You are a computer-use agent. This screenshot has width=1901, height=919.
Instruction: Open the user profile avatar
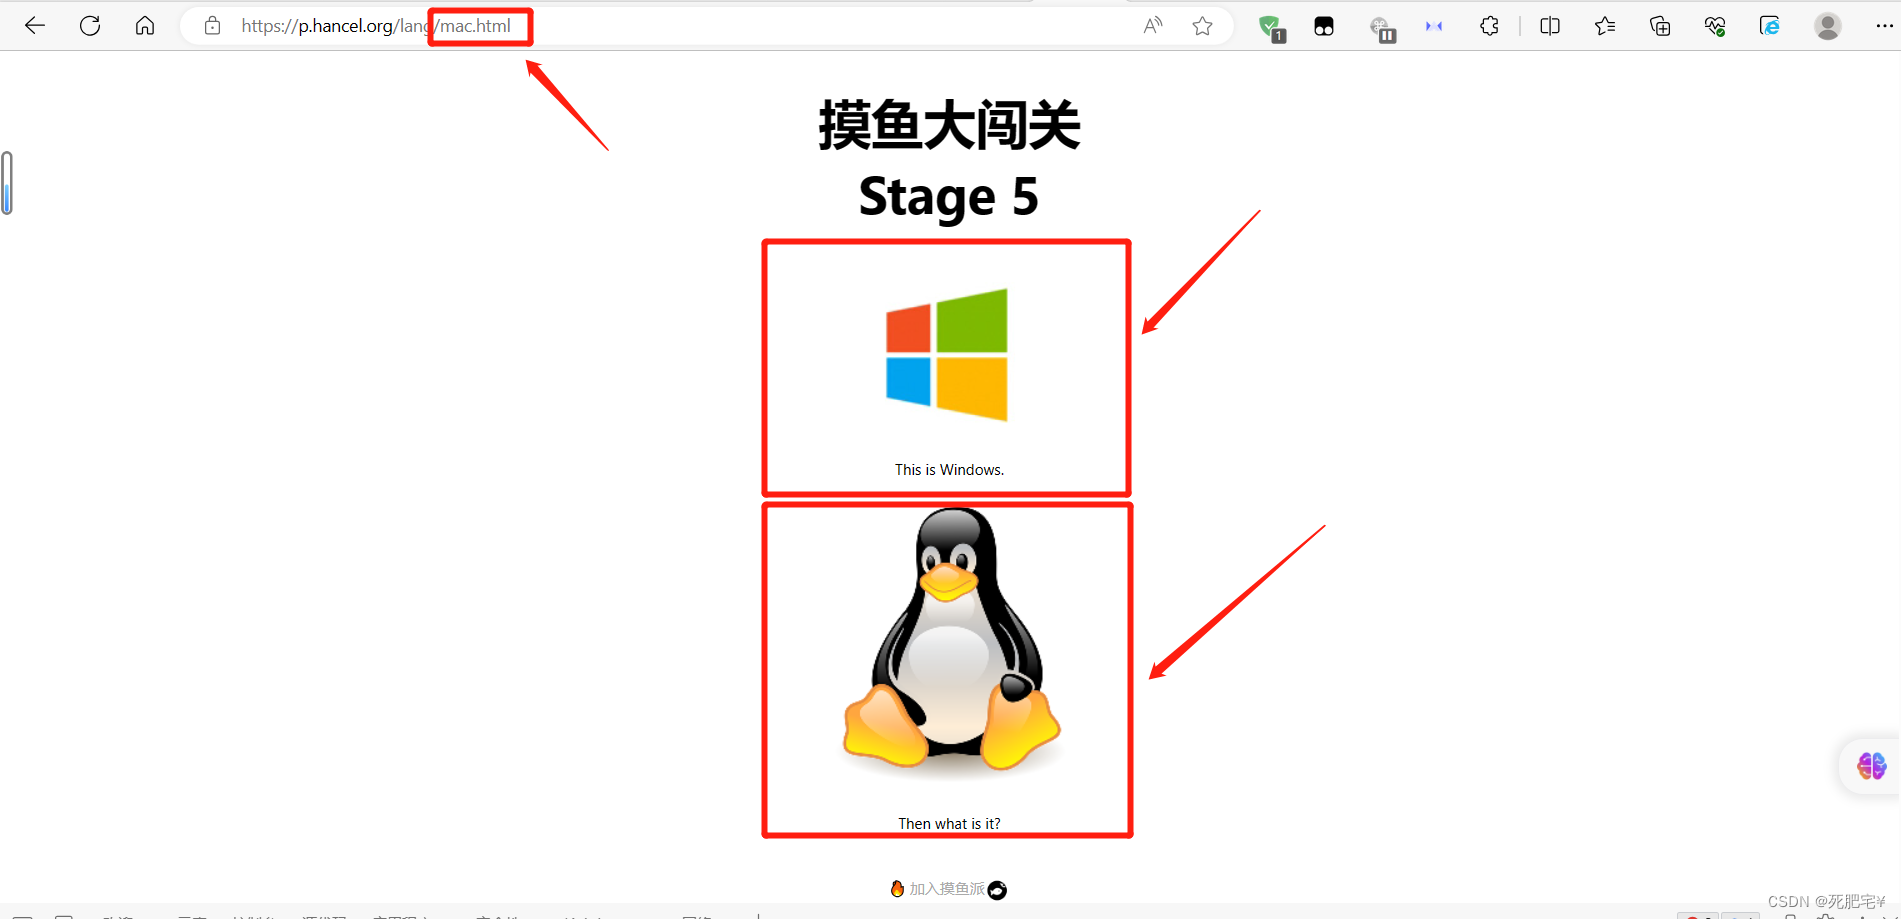click(x=1828, y=26)
